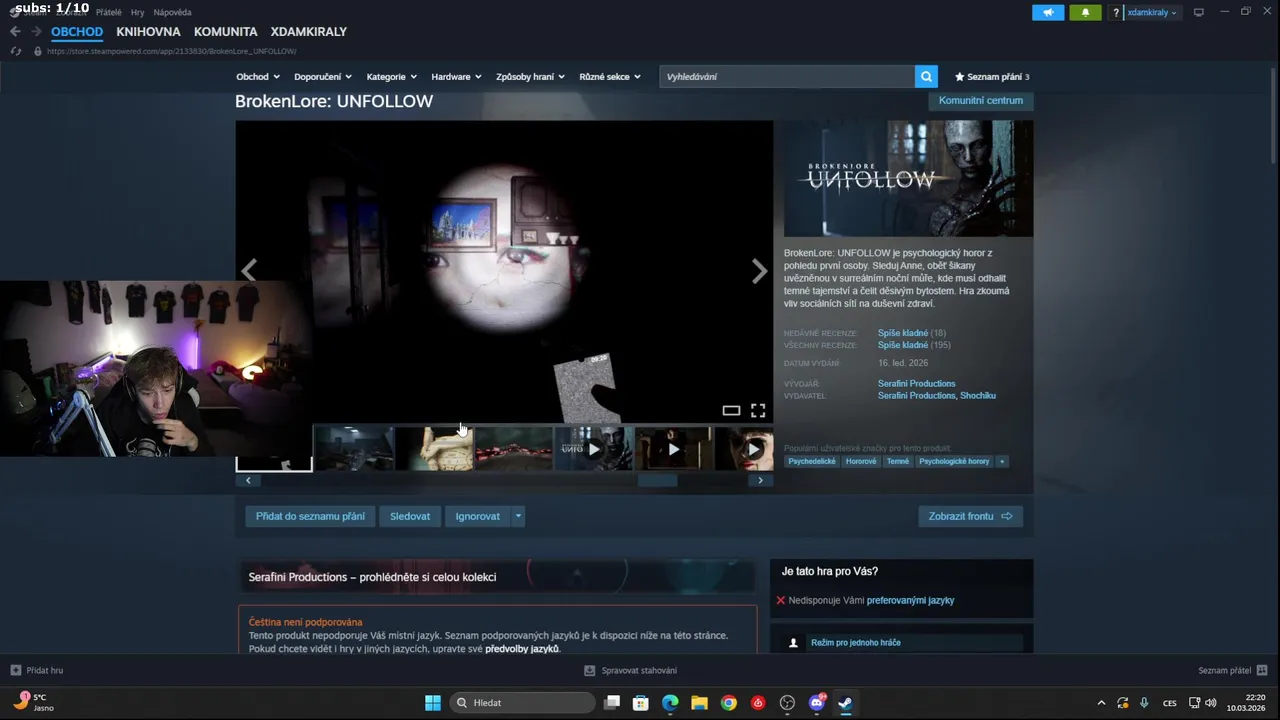Open Windows Start menu

433,703
